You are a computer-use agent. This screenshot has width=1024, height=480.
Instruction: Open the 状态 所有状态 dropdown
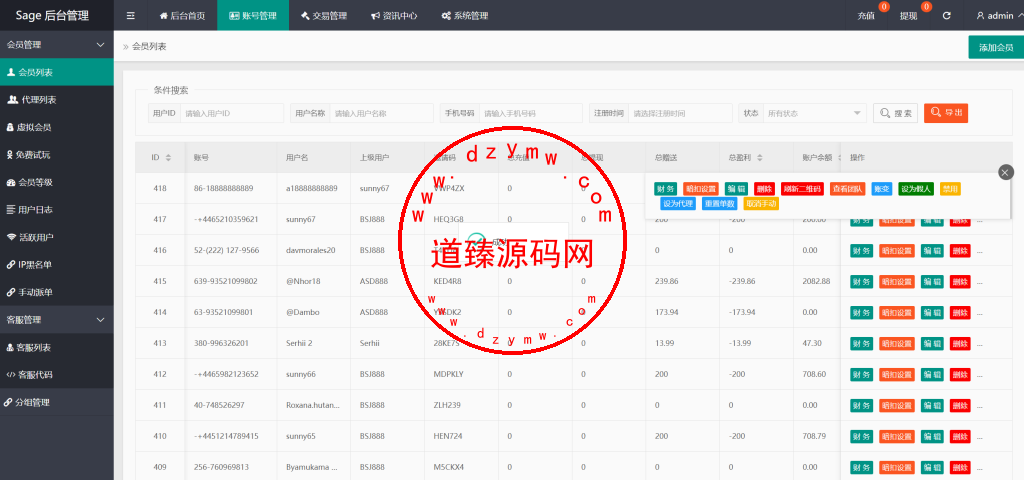(814, 113)
